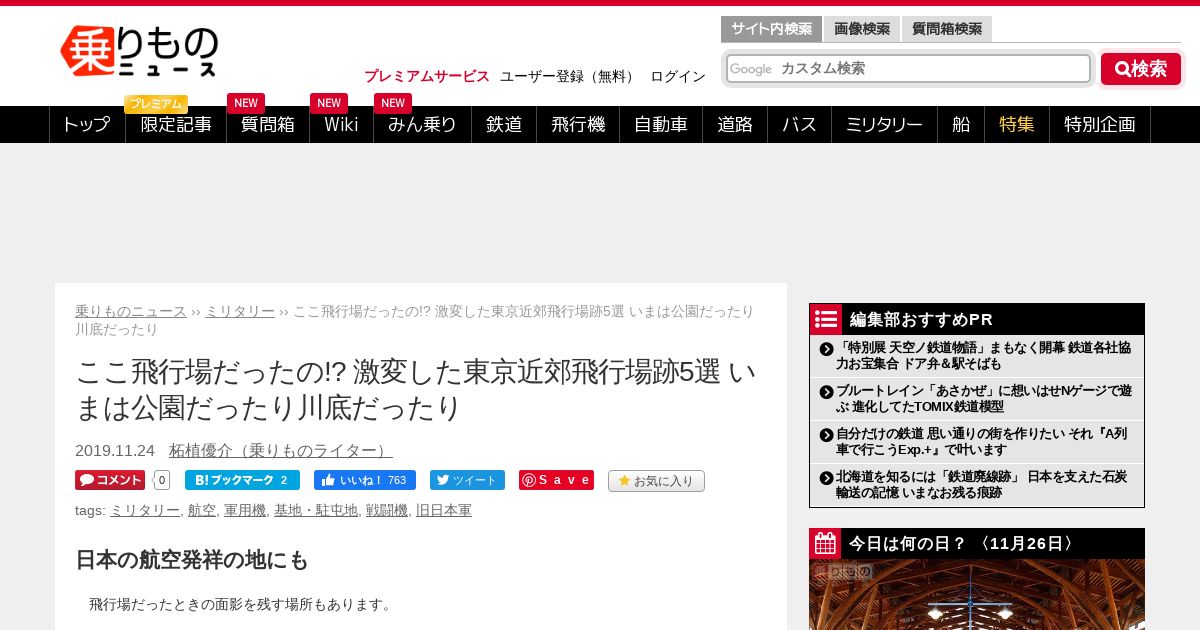Screen dimensions: 1200x630
Task: Click the arrow bullet beside ブルートレイン「あさかぜ」
Action: pyautogui.click(x=826, y=392)
